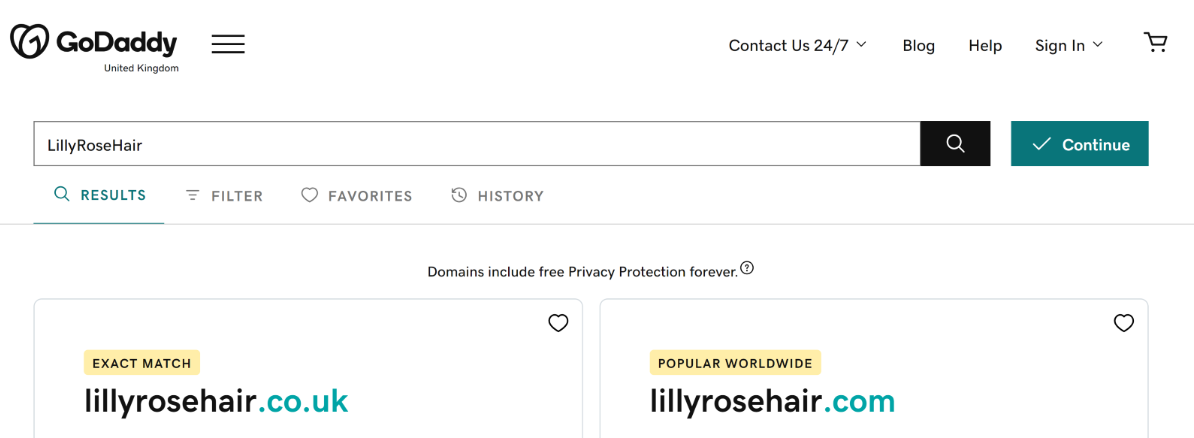Screen dimensions: 1194x438
Task: Open the shopping cart
Action: 1155,42
